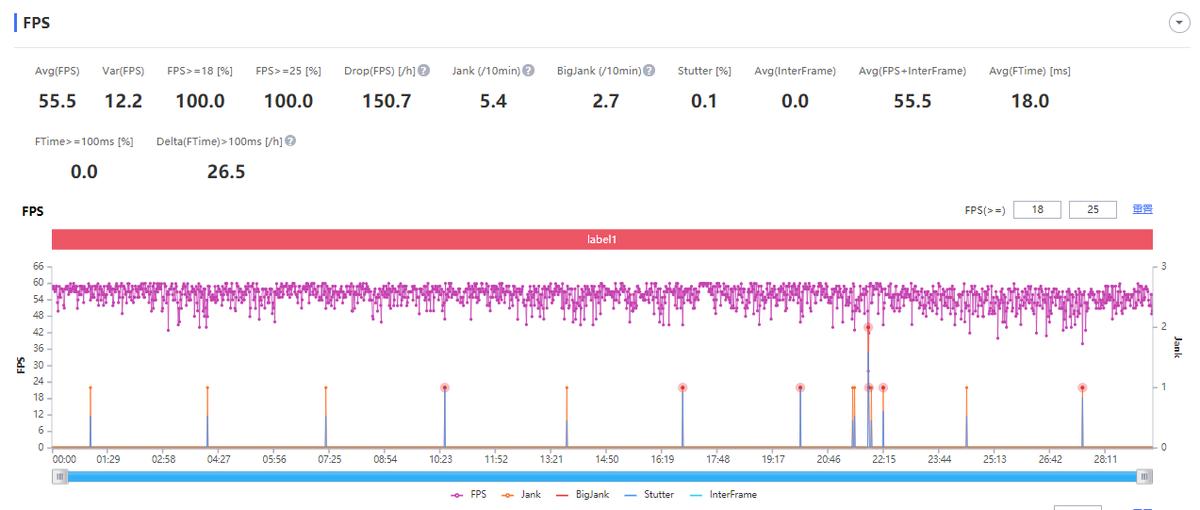
Task: Click help icon next to Drop(FPS) [/h]
Action: (x=424, y=71)
